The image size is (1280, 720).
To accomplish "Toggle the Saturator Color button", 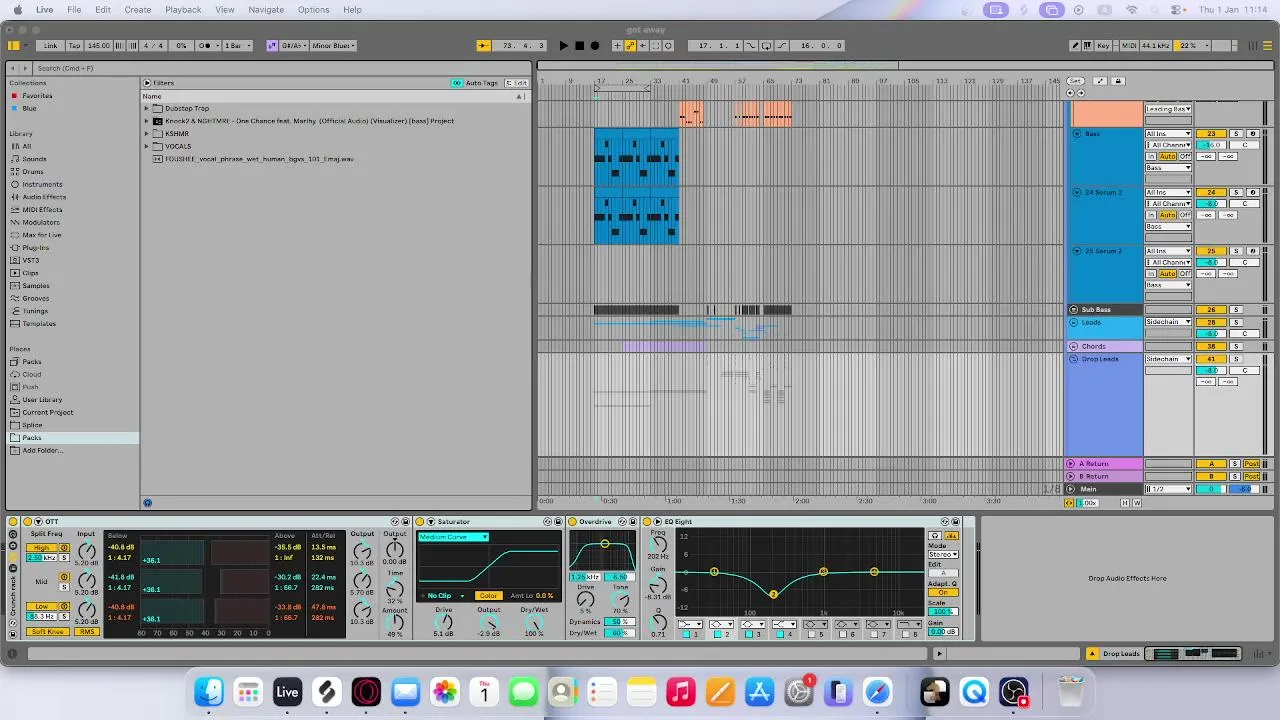I will (x=488, y=595).
